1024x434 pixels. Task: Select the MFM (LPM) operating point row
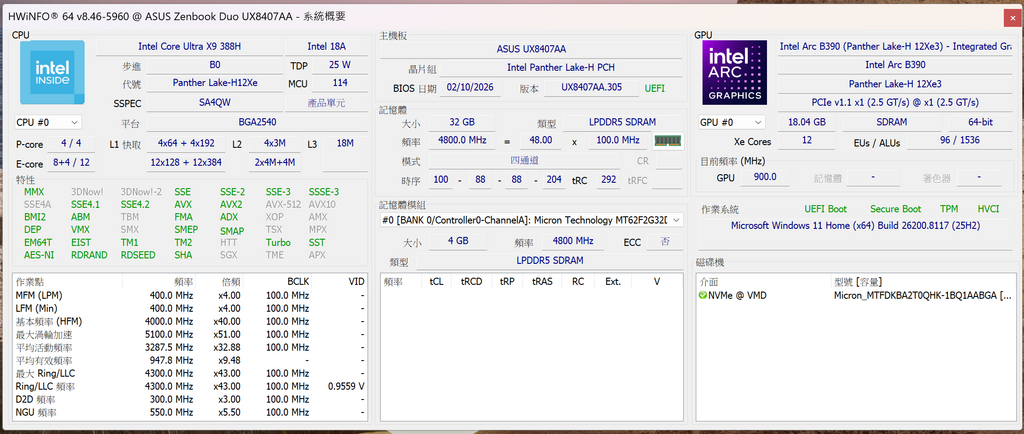pos(189,296)
